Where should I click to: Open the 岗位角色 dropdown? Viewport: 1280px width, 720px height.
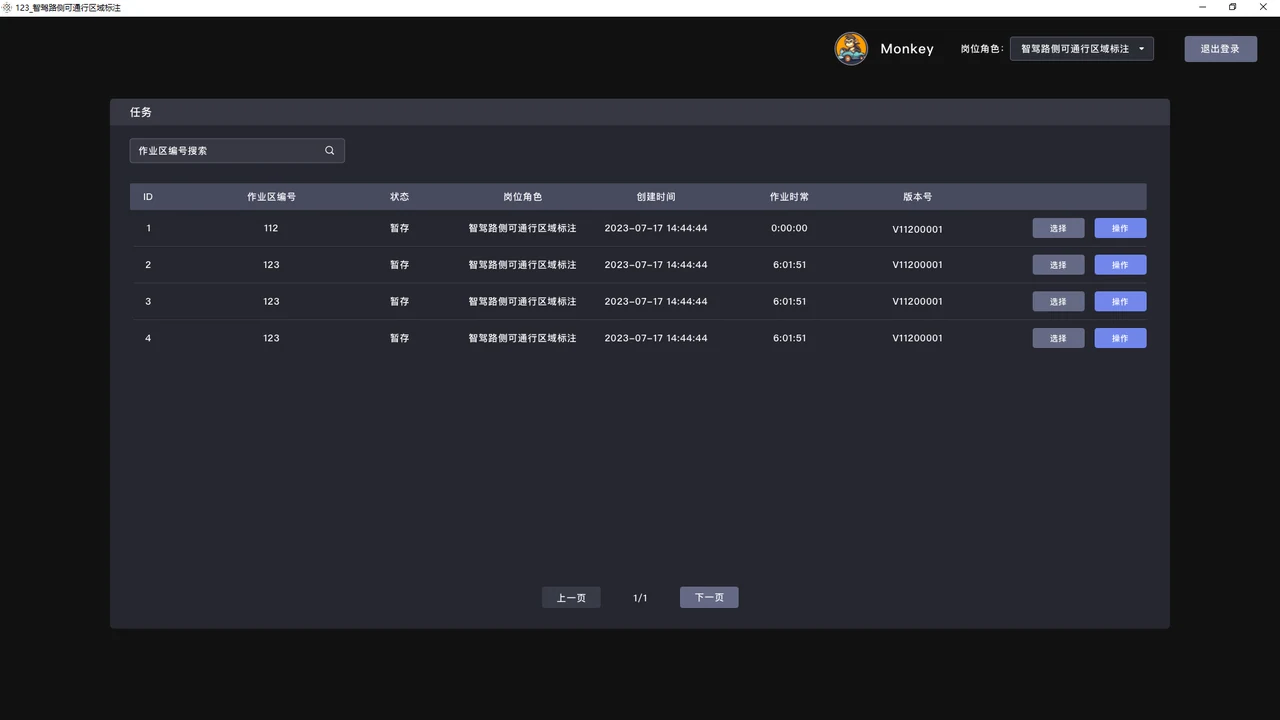[1082, 49]
